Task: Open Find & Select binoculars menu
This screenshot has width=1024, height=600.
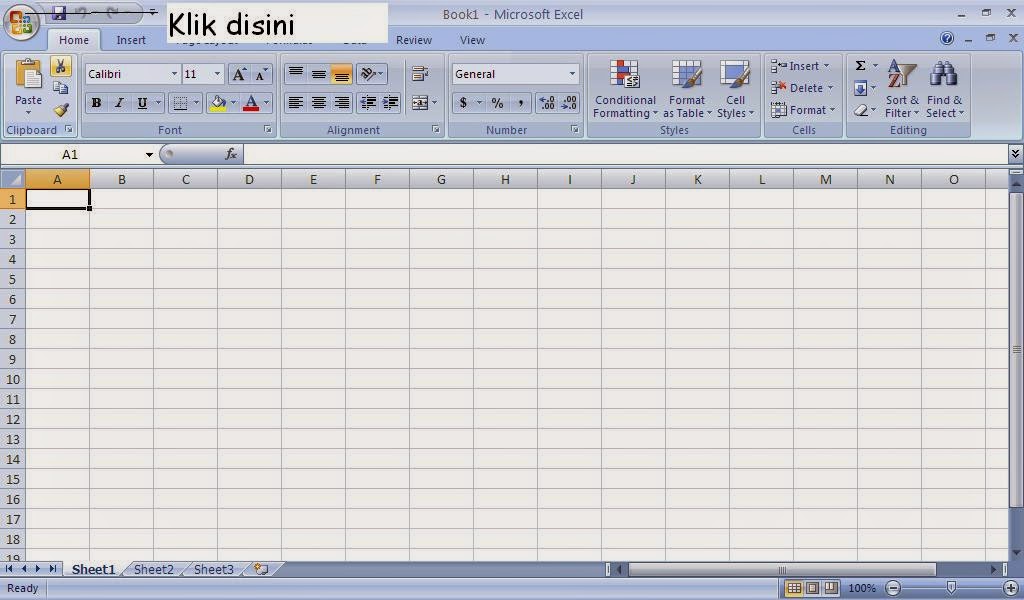Action: pyautogui.click(x=944, y=89)
